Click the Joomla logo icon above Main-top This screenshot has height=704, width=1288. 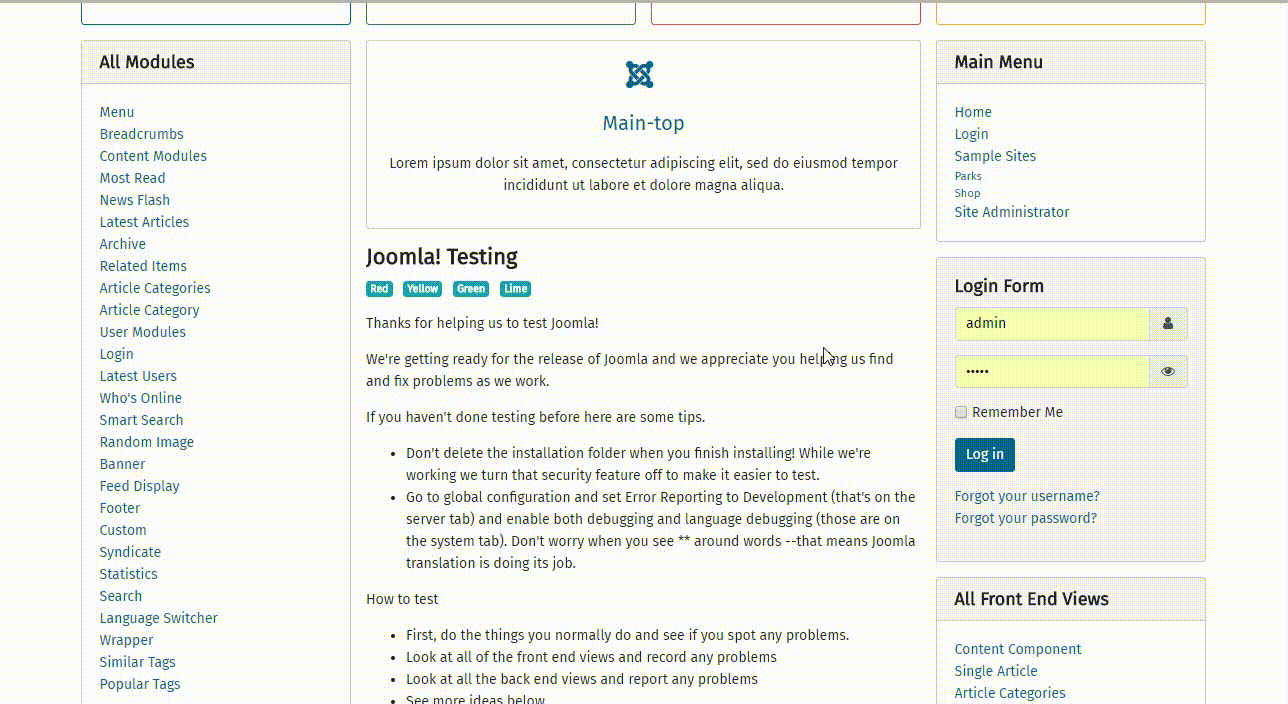coord(640,74)
